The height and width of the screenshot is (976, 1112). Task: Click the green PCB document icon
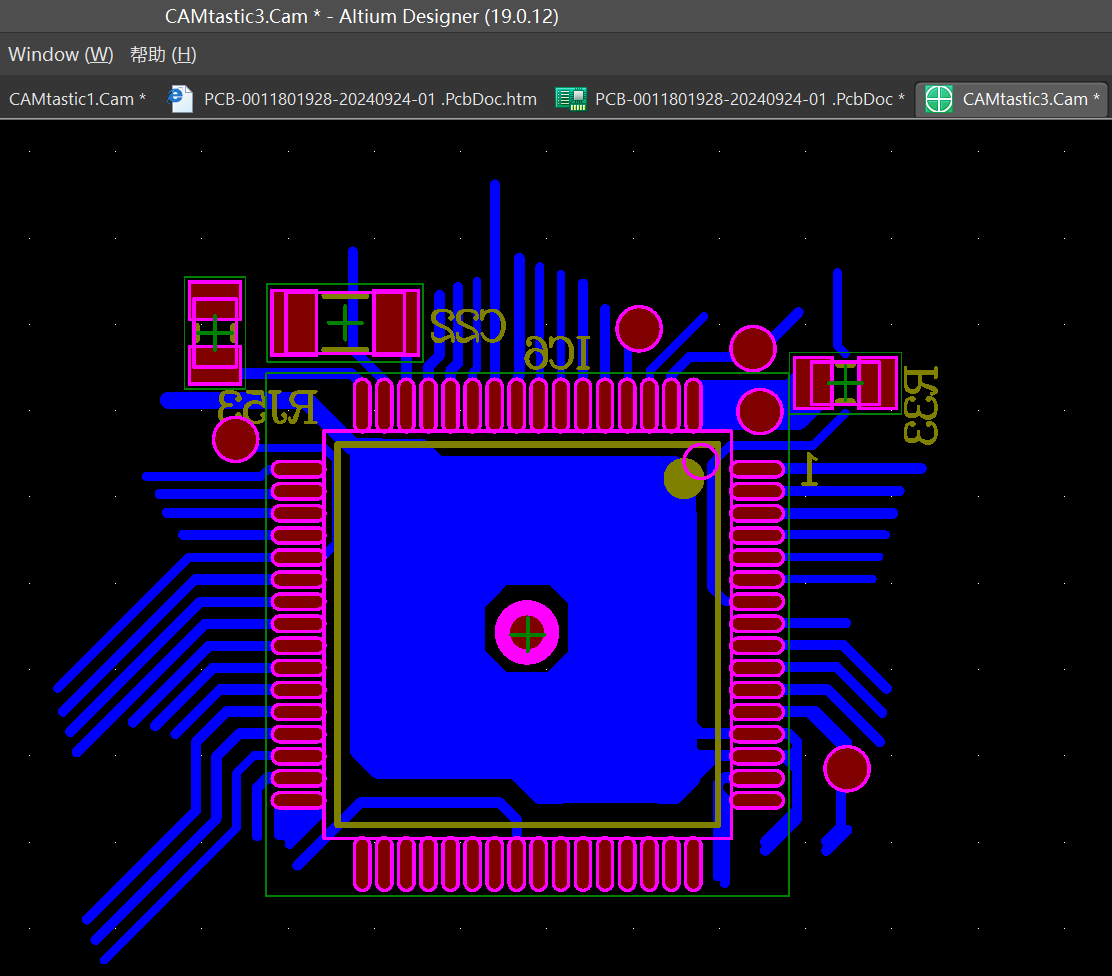point(571,99)
